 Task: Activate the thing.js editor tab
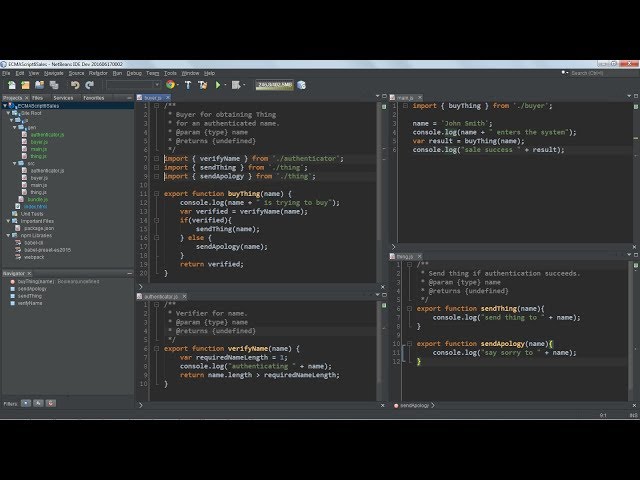(404, 257)
